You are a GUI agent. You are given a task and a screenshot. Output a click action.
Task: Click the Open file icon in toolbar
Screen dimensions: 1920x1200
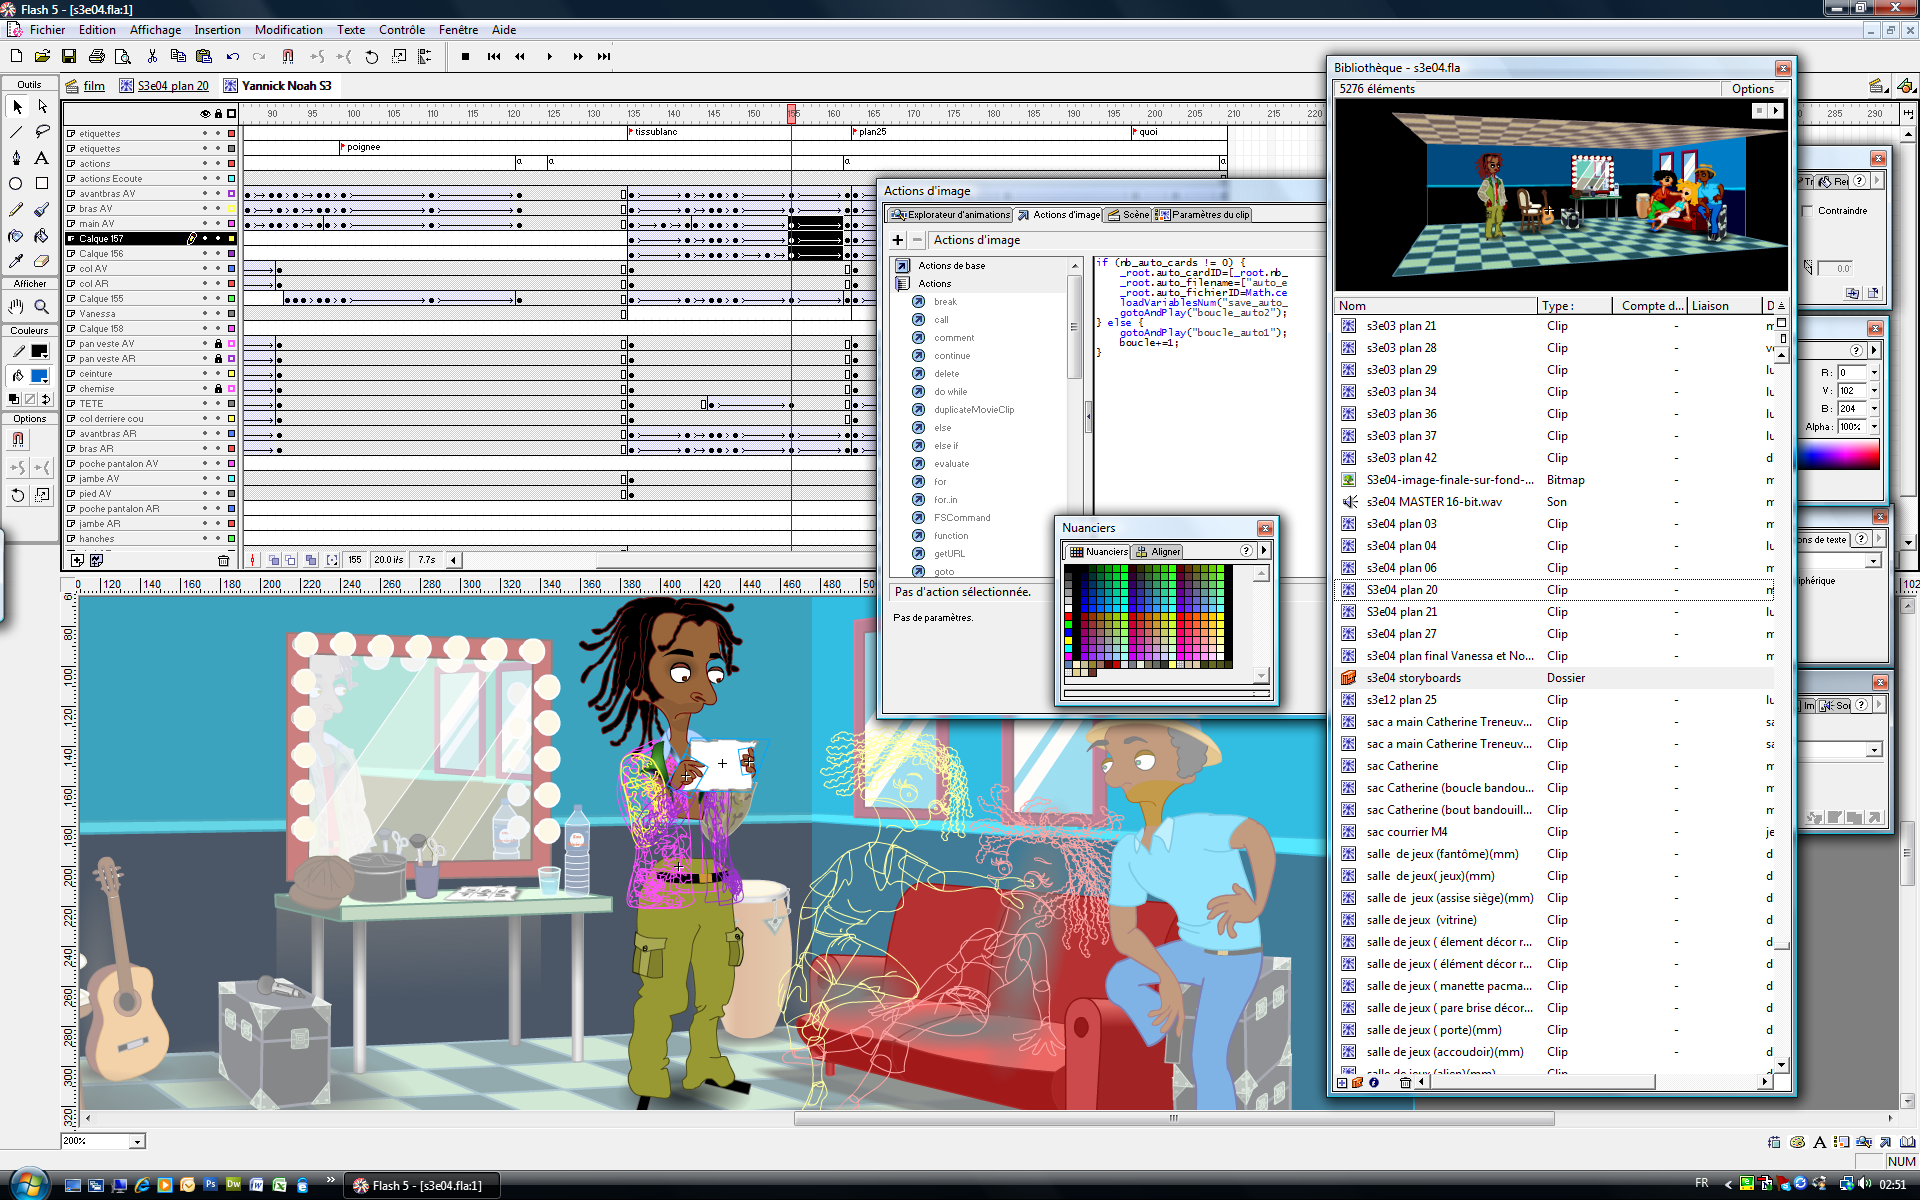(42, 57)
